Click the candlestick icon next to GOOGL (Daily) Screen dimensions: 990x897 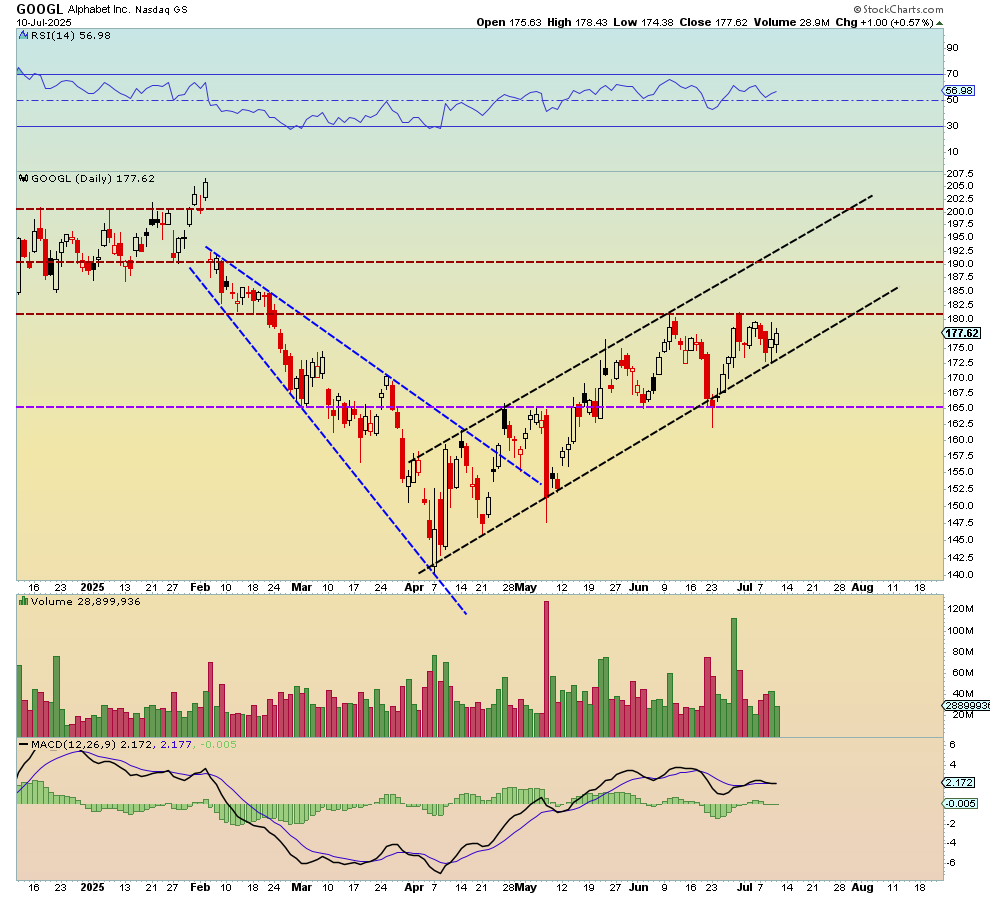click(24, 179)
